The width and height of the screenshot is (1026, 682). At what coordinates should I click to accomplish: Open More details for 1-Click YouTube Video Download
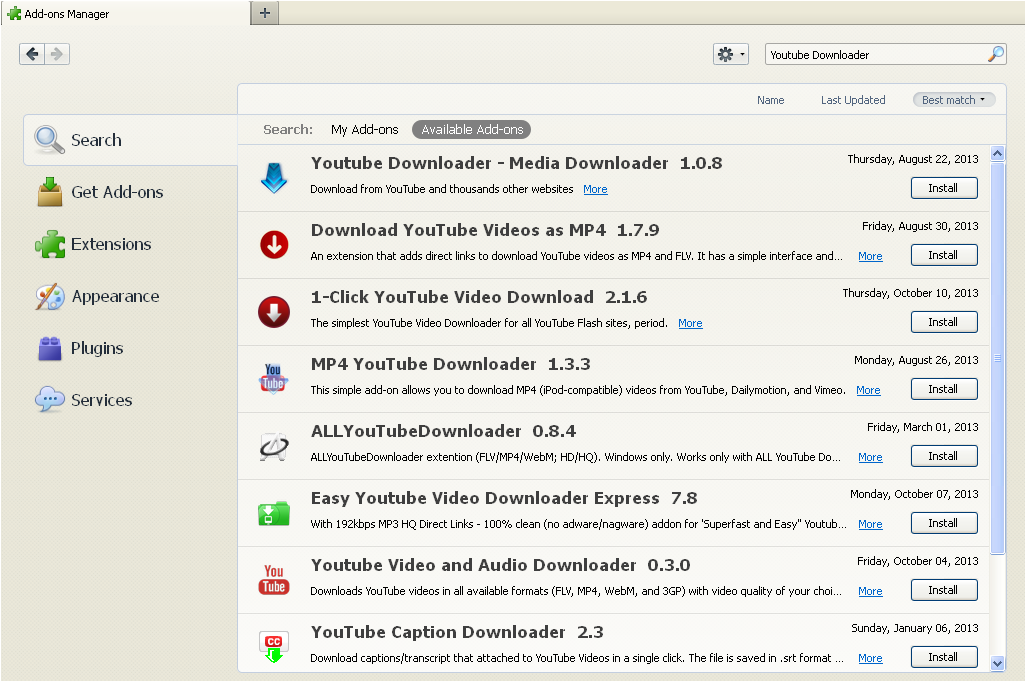coord(690,323)
